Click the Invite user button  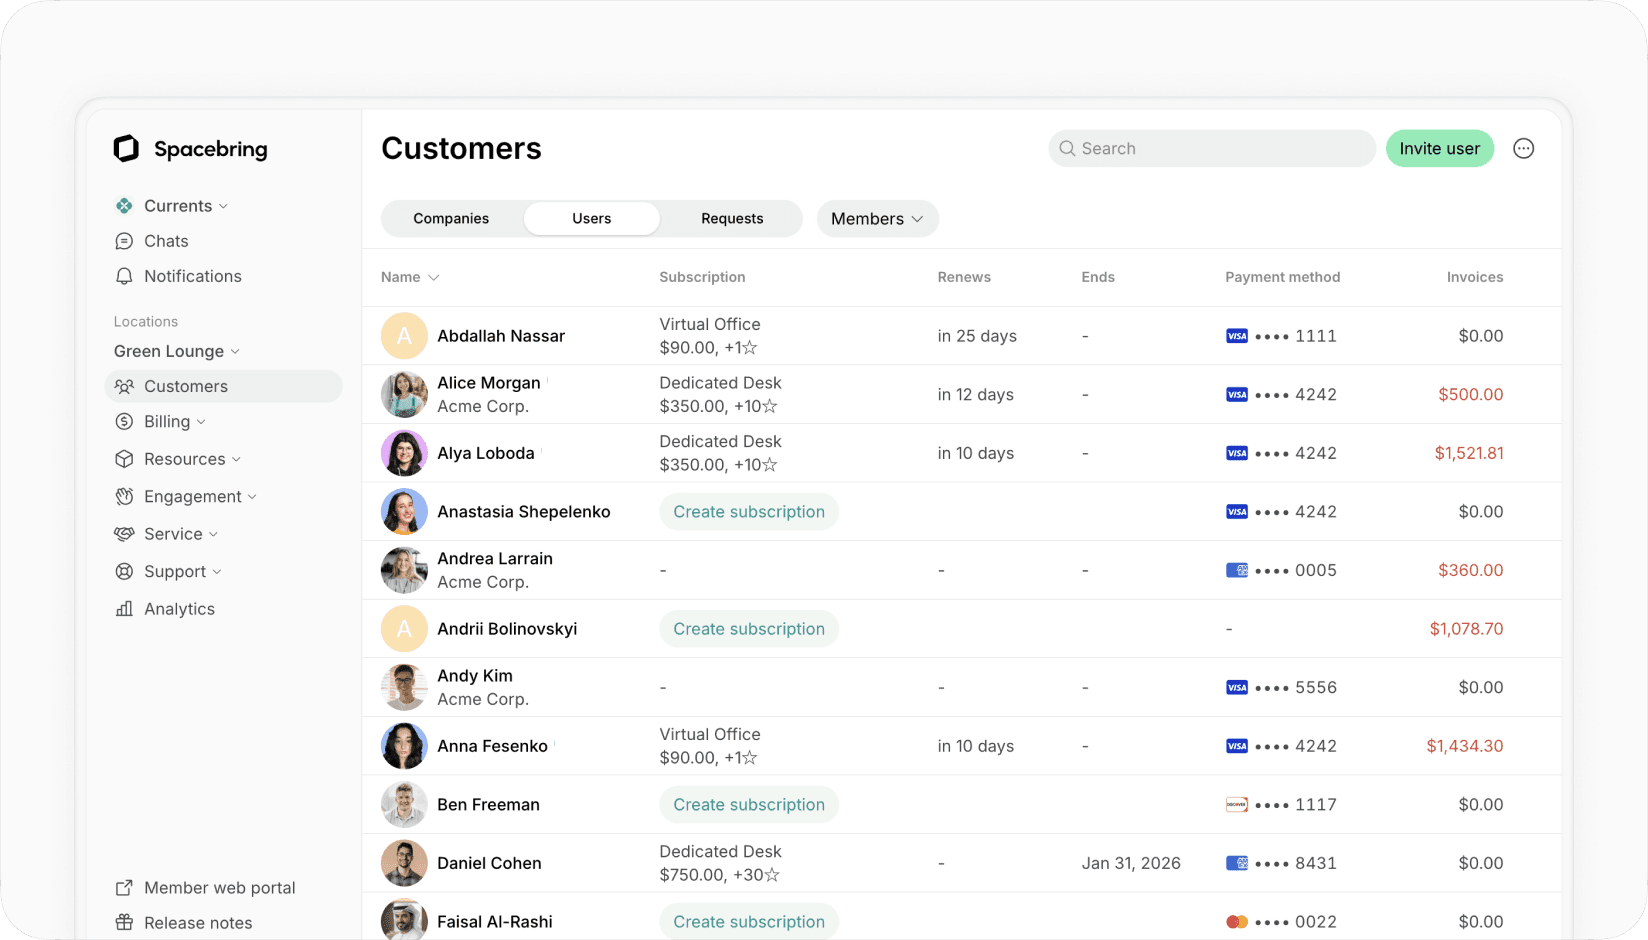tap(1439, 148)
